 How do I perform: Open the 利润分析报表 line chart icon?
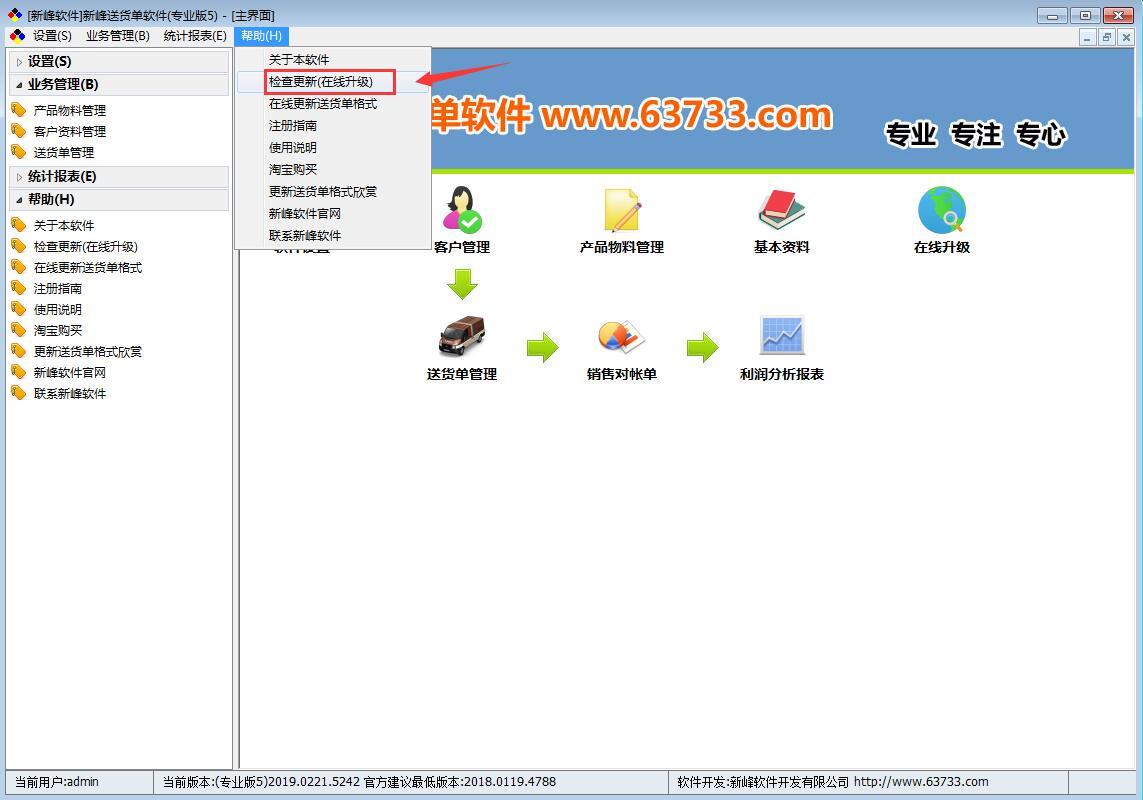pyautogui.click(x=781, y=335)
